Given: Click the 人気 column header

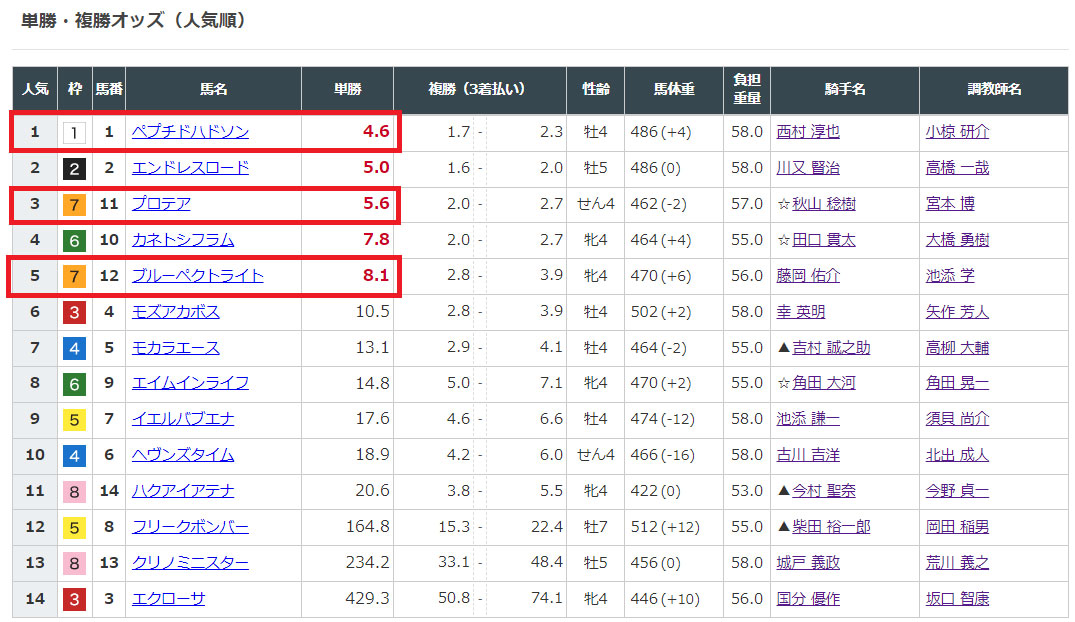Looking at the screenshot, I should 35,90.
